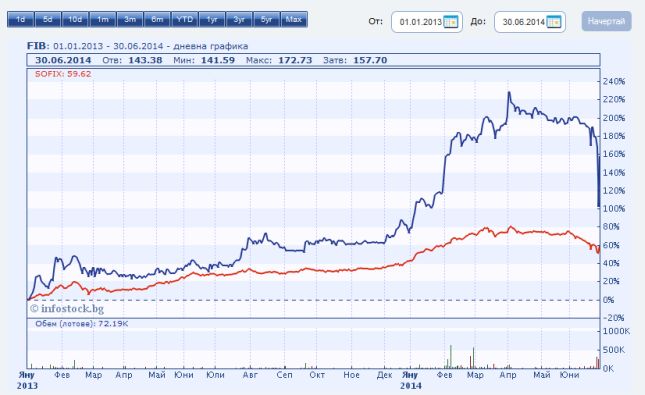Choose the 10d period button
The height and width of the screenshot is (395, 645).
click(75, 19)
